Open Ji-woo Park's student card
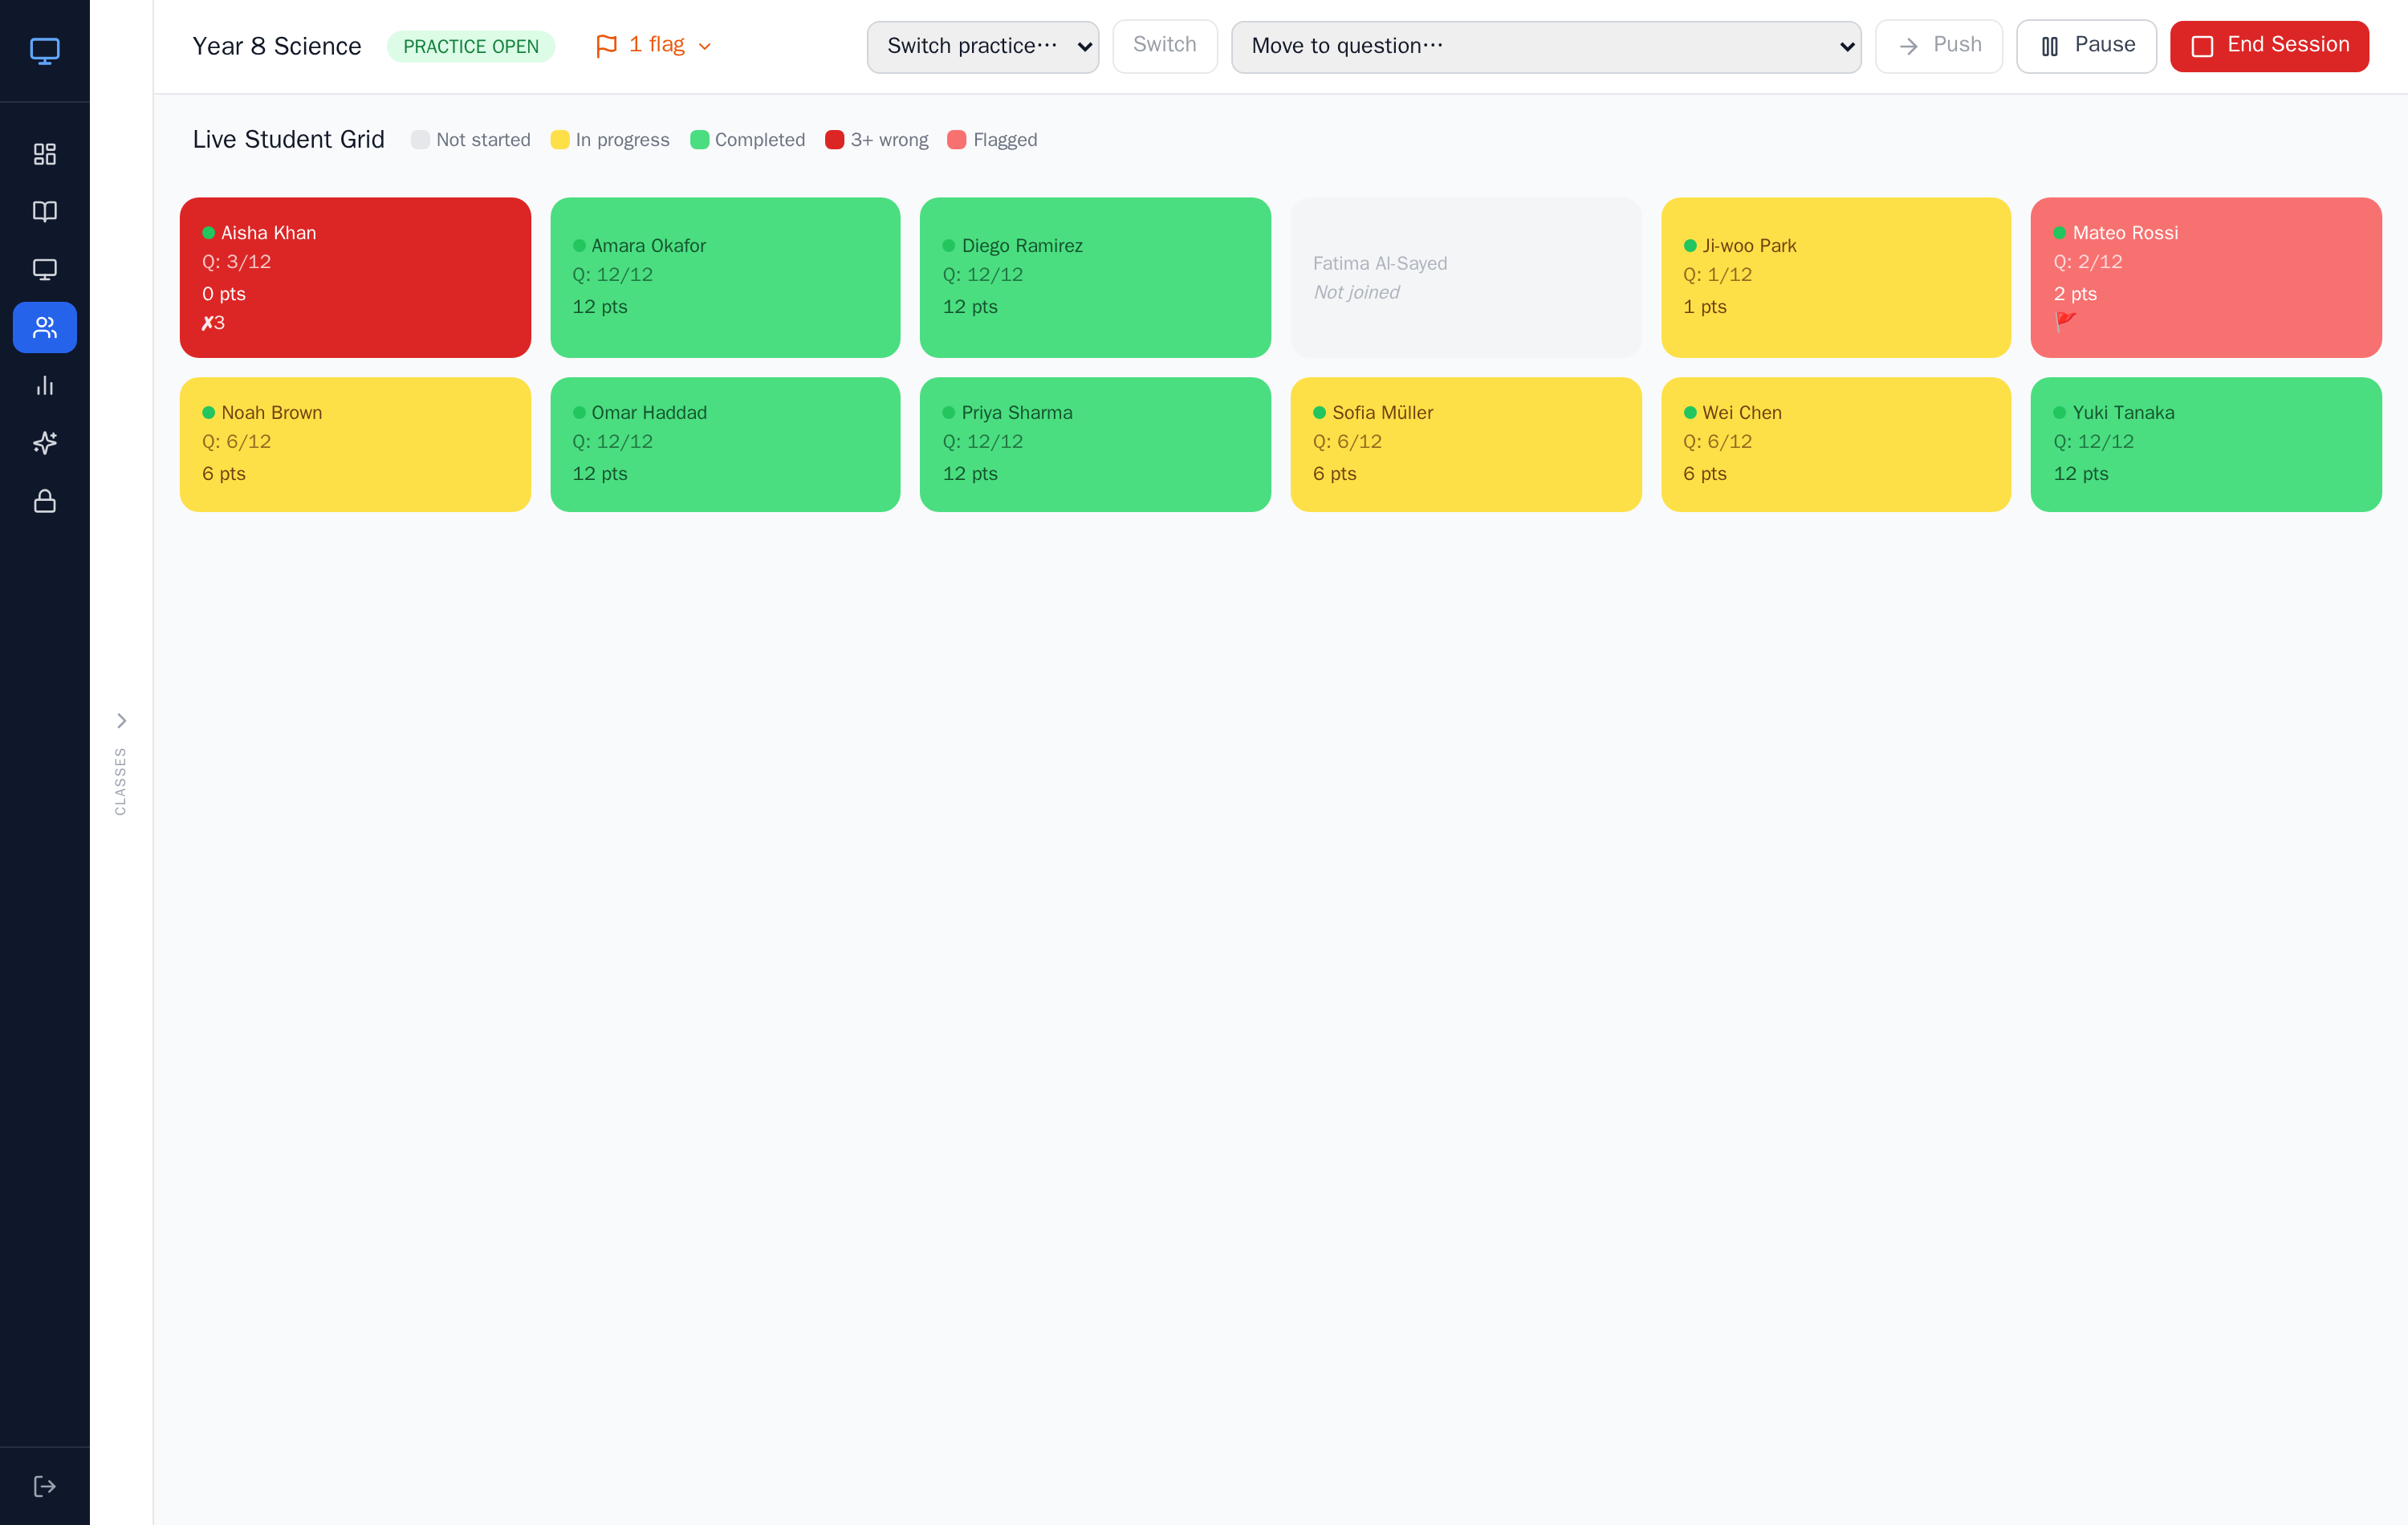Viewport: 2408px width, 1525px height. coord(1836,277)
